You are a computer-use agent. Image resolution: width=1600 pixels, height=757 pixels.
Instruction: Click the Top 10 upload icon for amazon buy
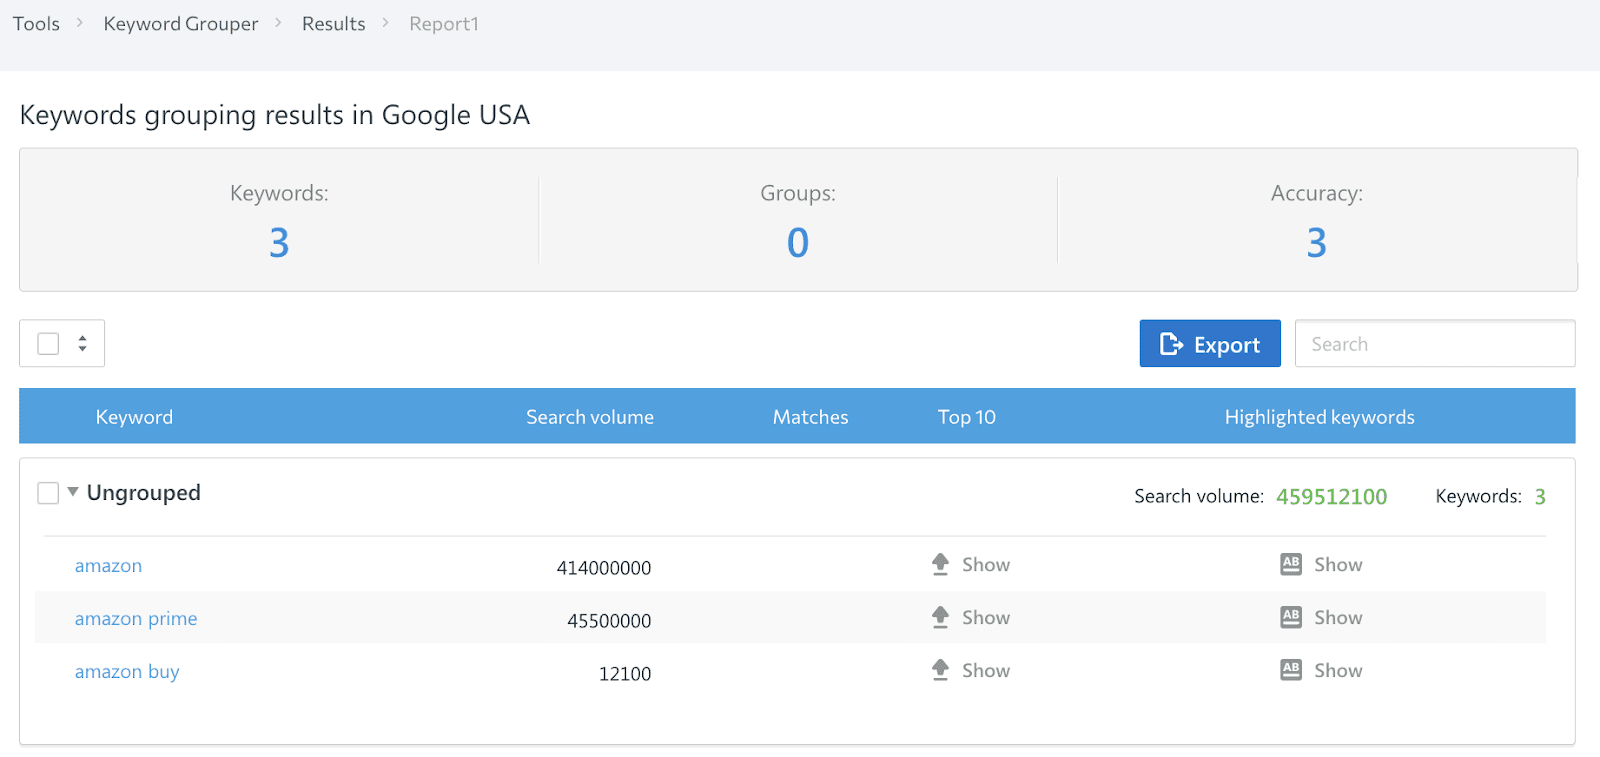click(940, 671)
